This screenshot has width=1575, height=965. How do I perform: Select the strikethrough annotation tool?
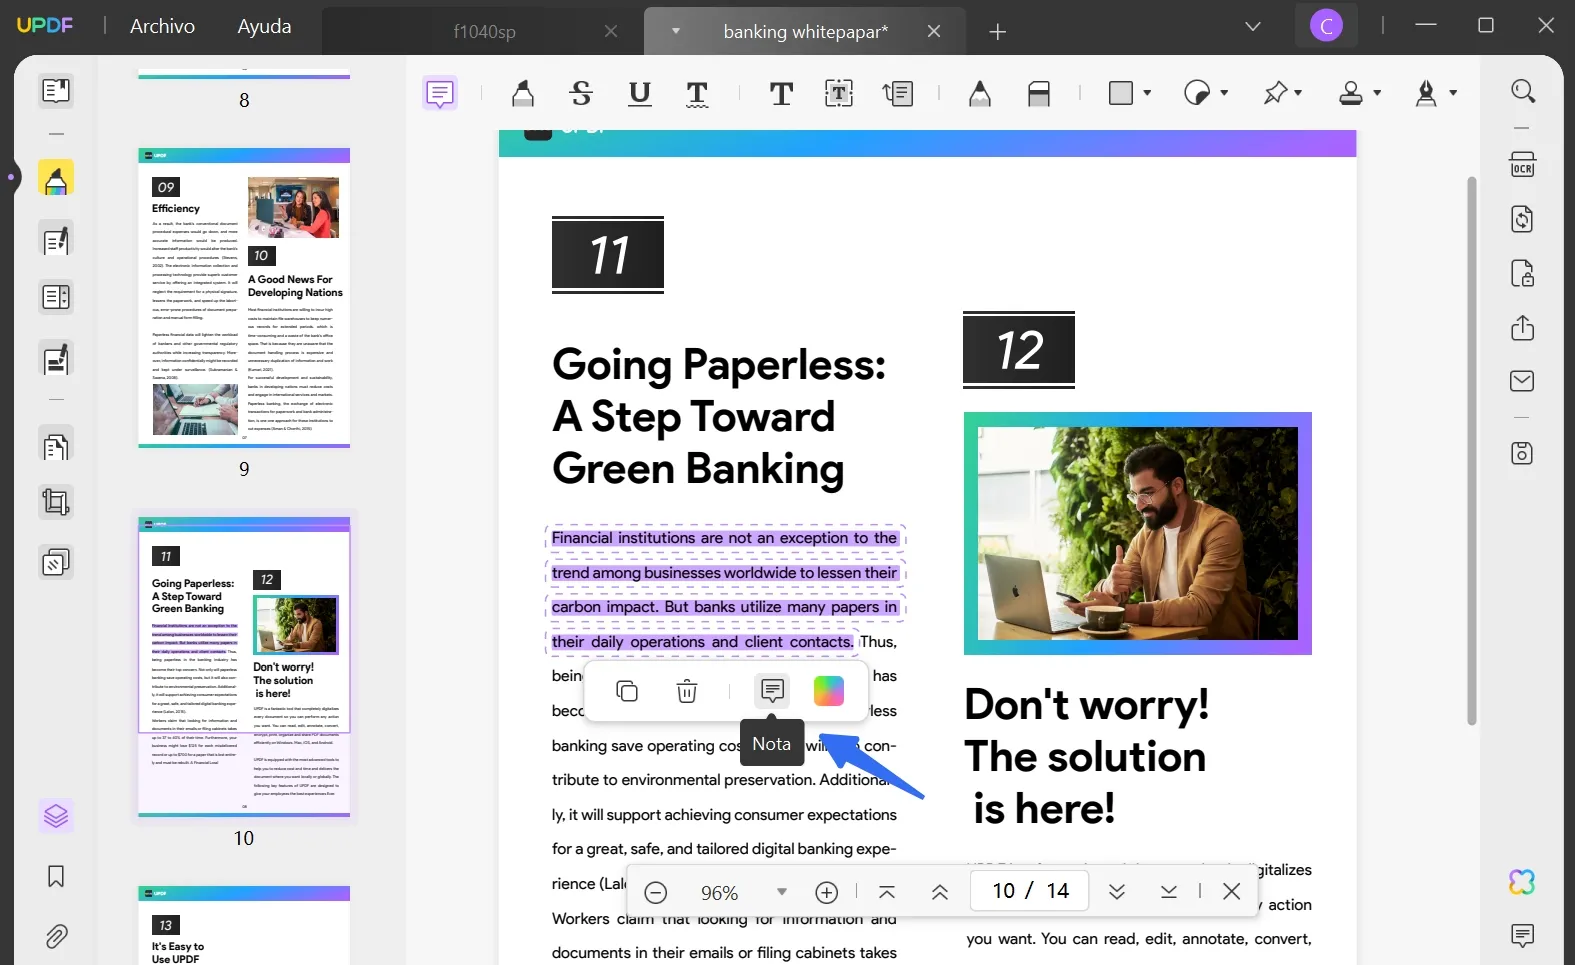pos(581,94)
